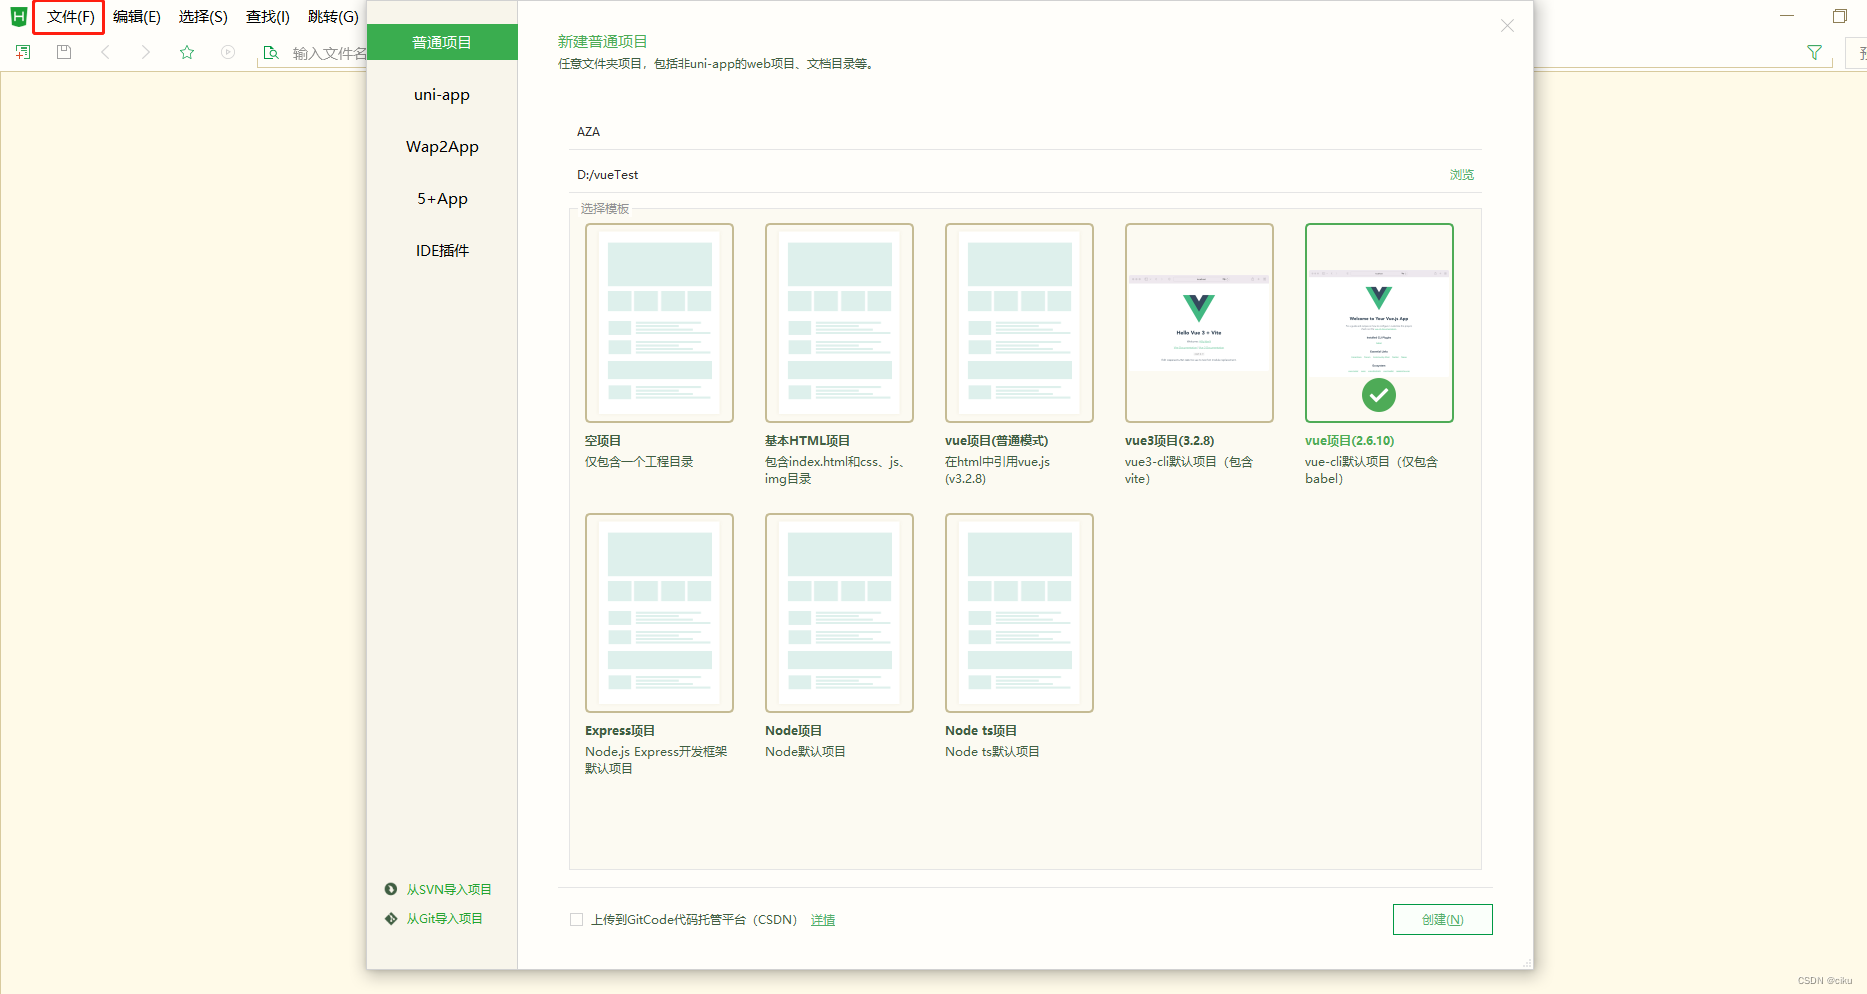Click the new file toolbar icon
The width and height of the screenshot is (1867, 994).
point(23,52)
